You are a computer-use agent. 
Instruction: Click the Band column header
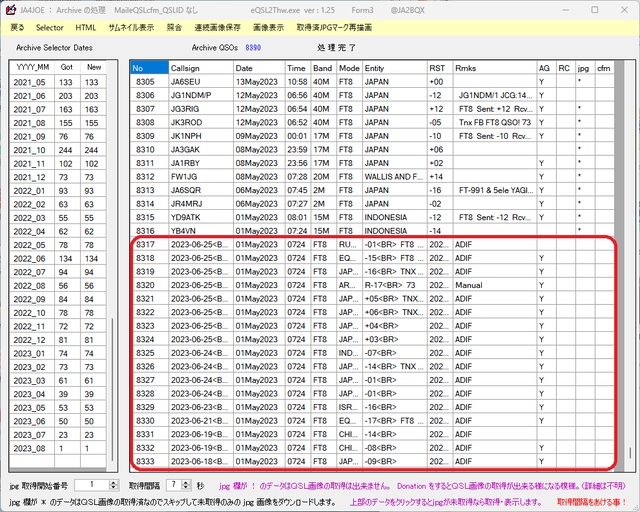[324, 68]
